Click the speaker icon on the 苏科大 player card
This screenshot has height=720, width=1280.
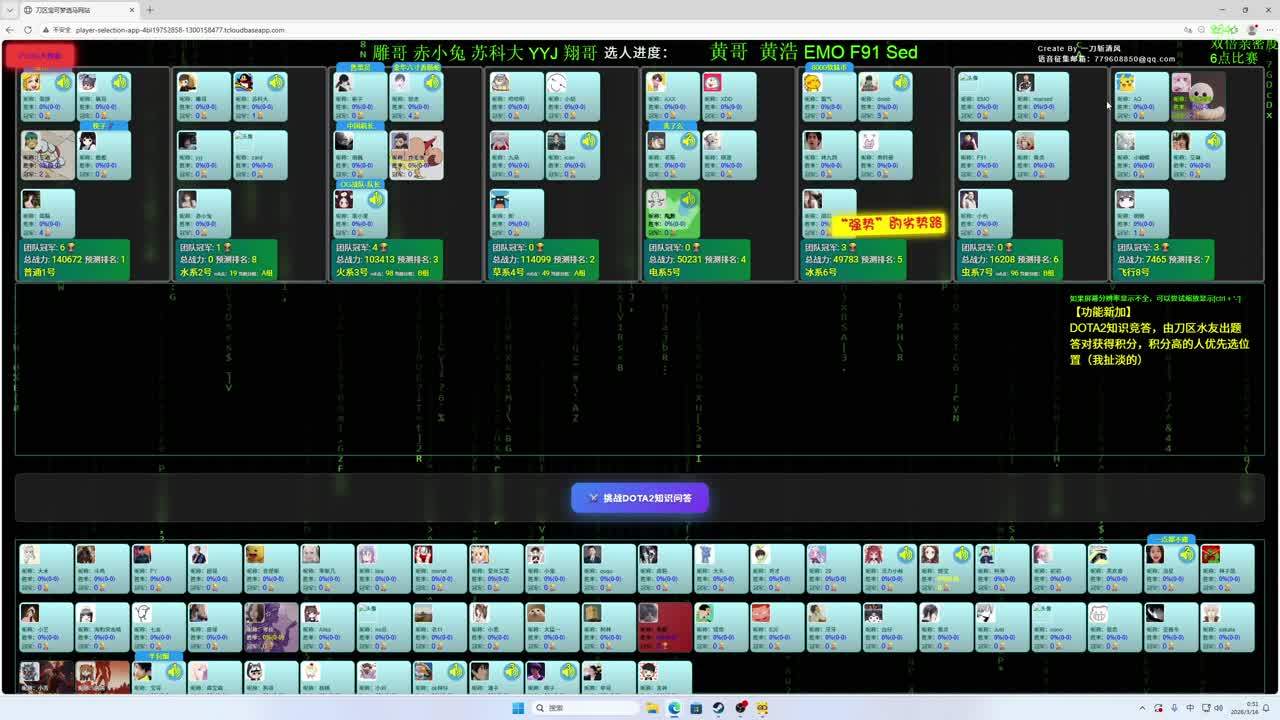click(275, 83)
